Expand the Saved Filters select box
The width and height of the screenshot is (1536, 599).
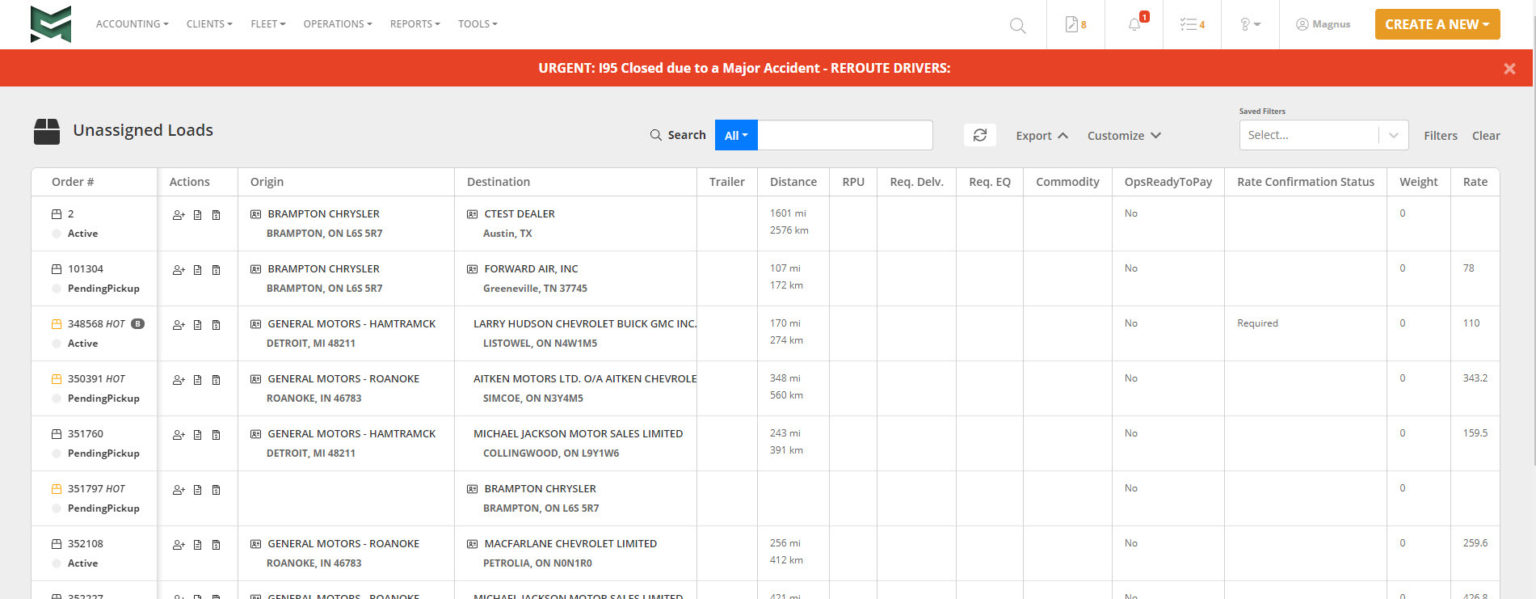pyautogui.click(x=1322, y=135)
